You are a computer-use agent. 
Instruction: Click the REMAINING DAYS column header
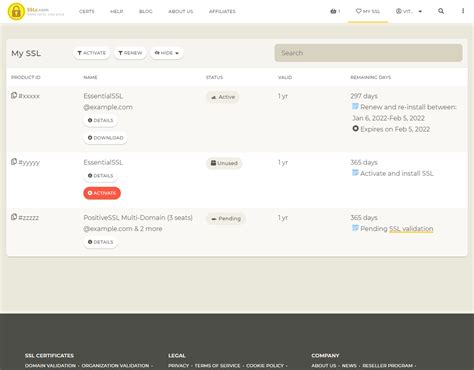click(x=371, y=77)
